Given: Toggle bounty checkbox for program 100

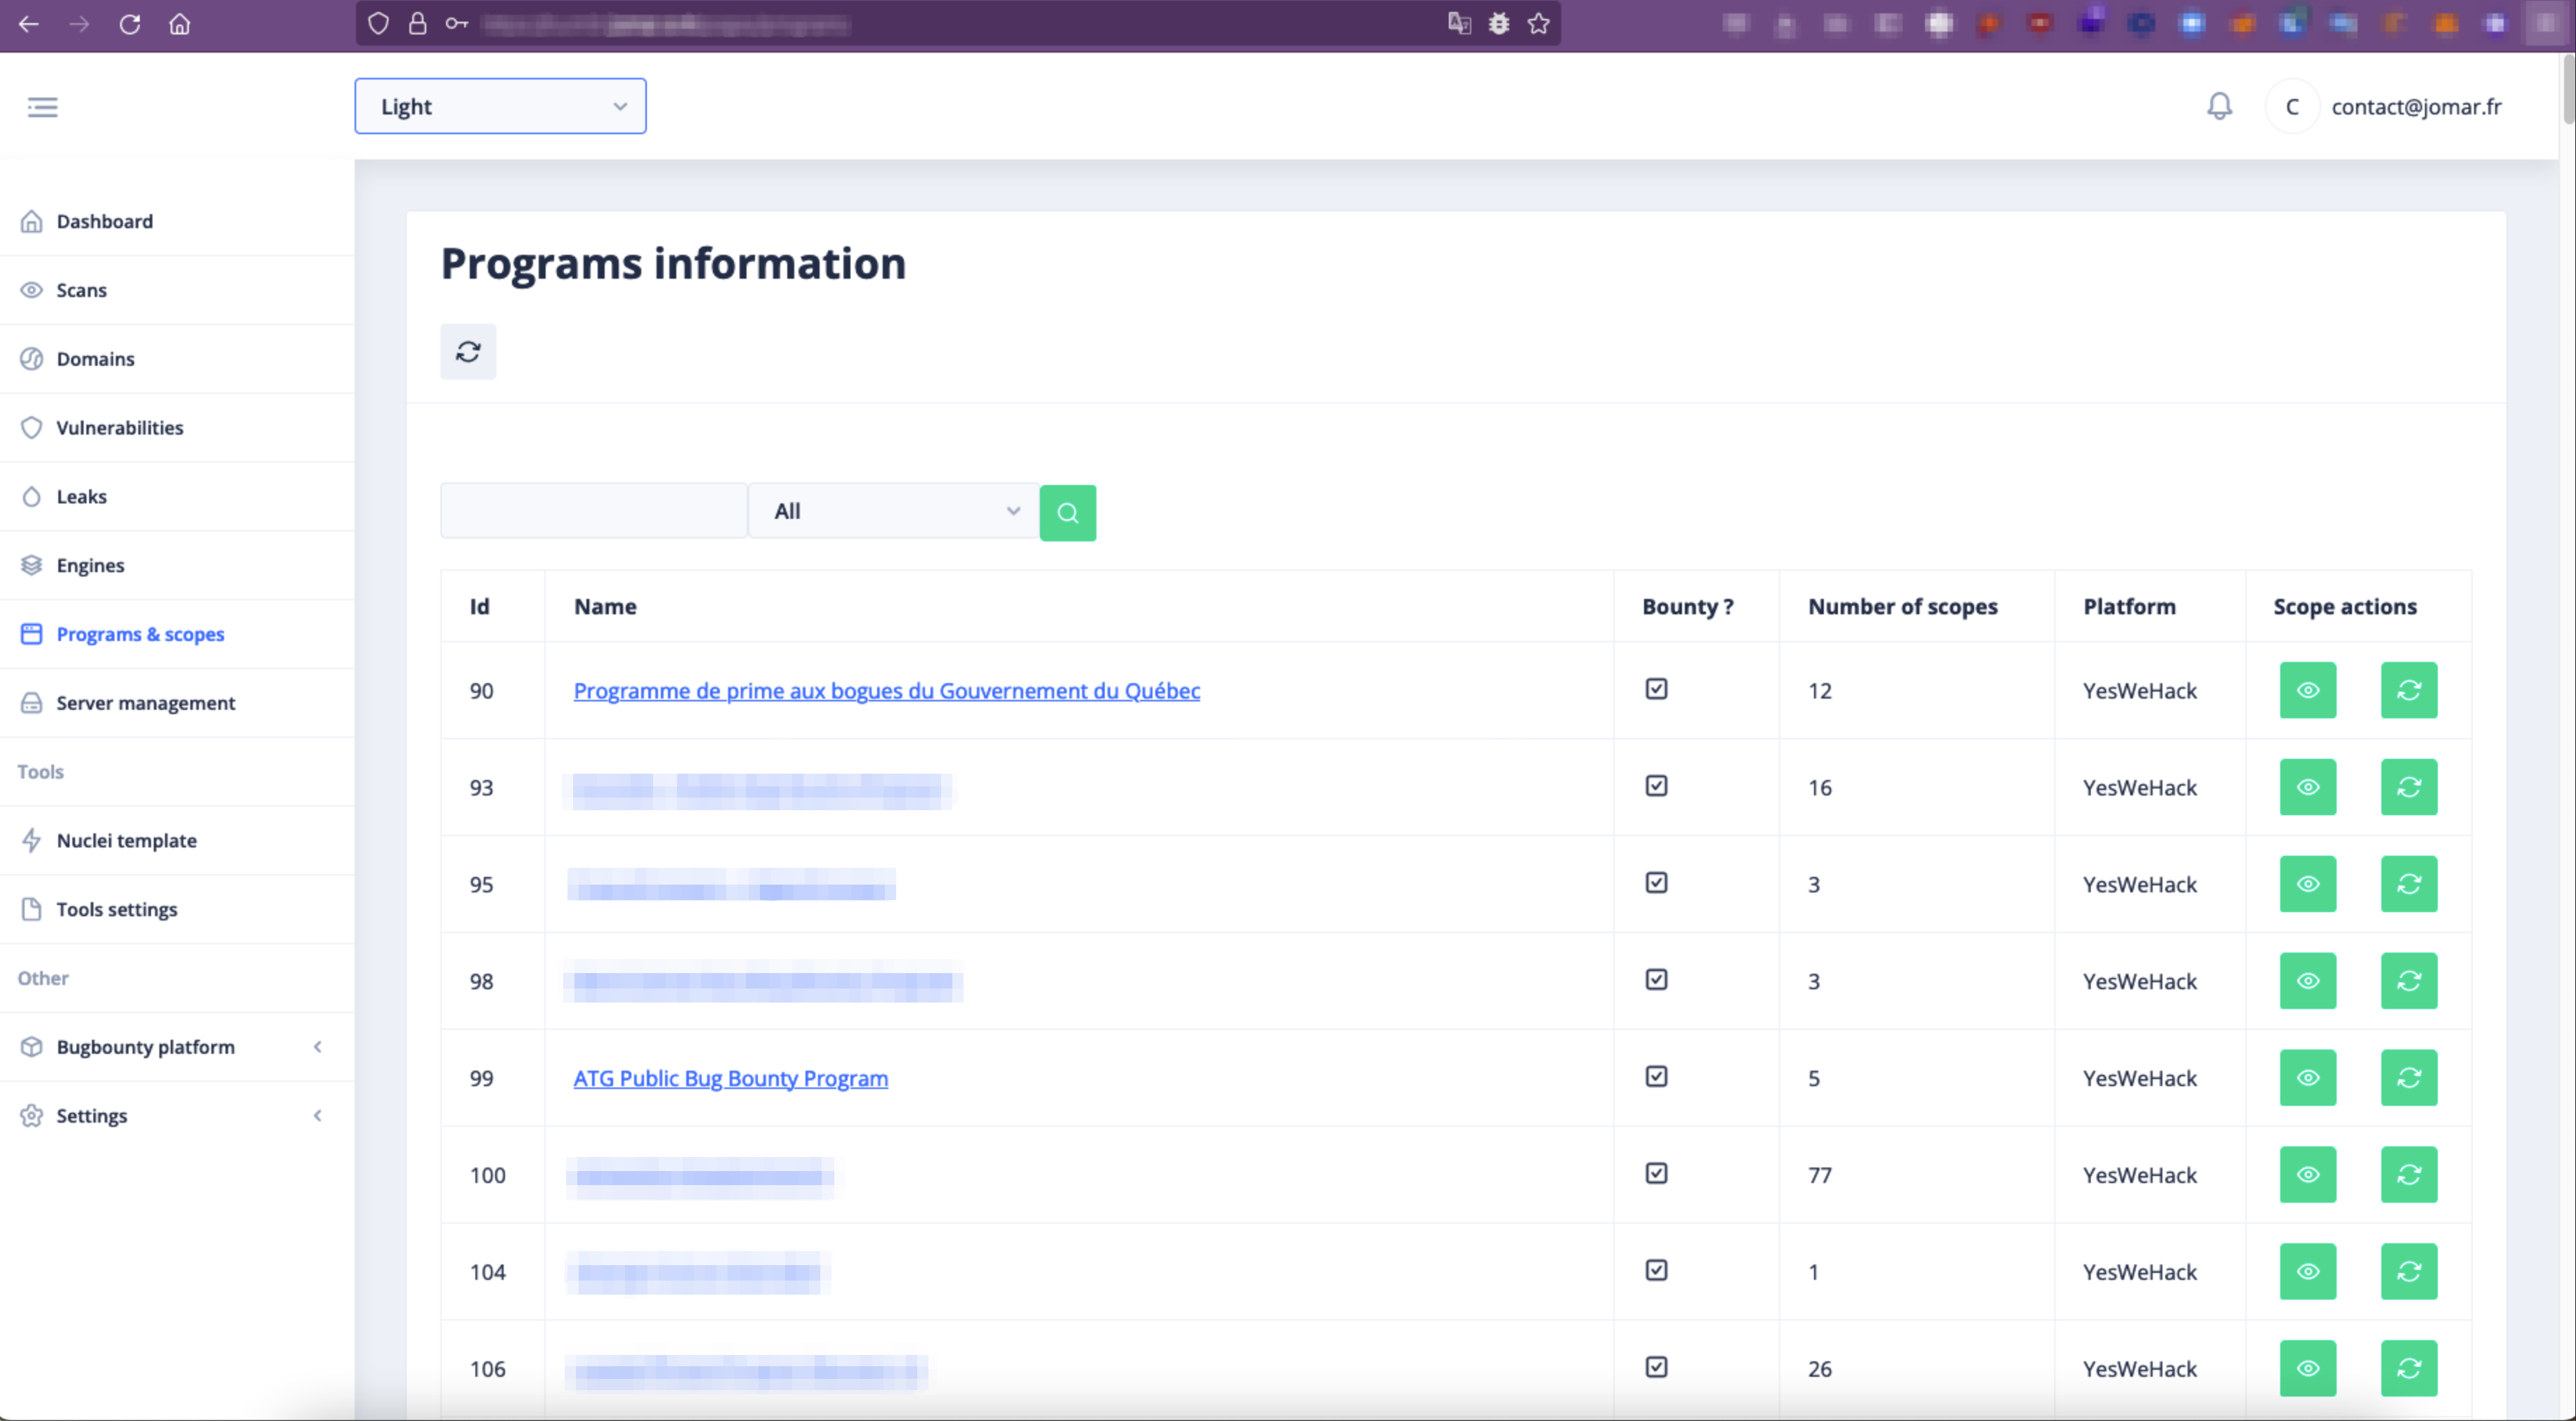Looking at the screenshot, I should 1656,1174.
